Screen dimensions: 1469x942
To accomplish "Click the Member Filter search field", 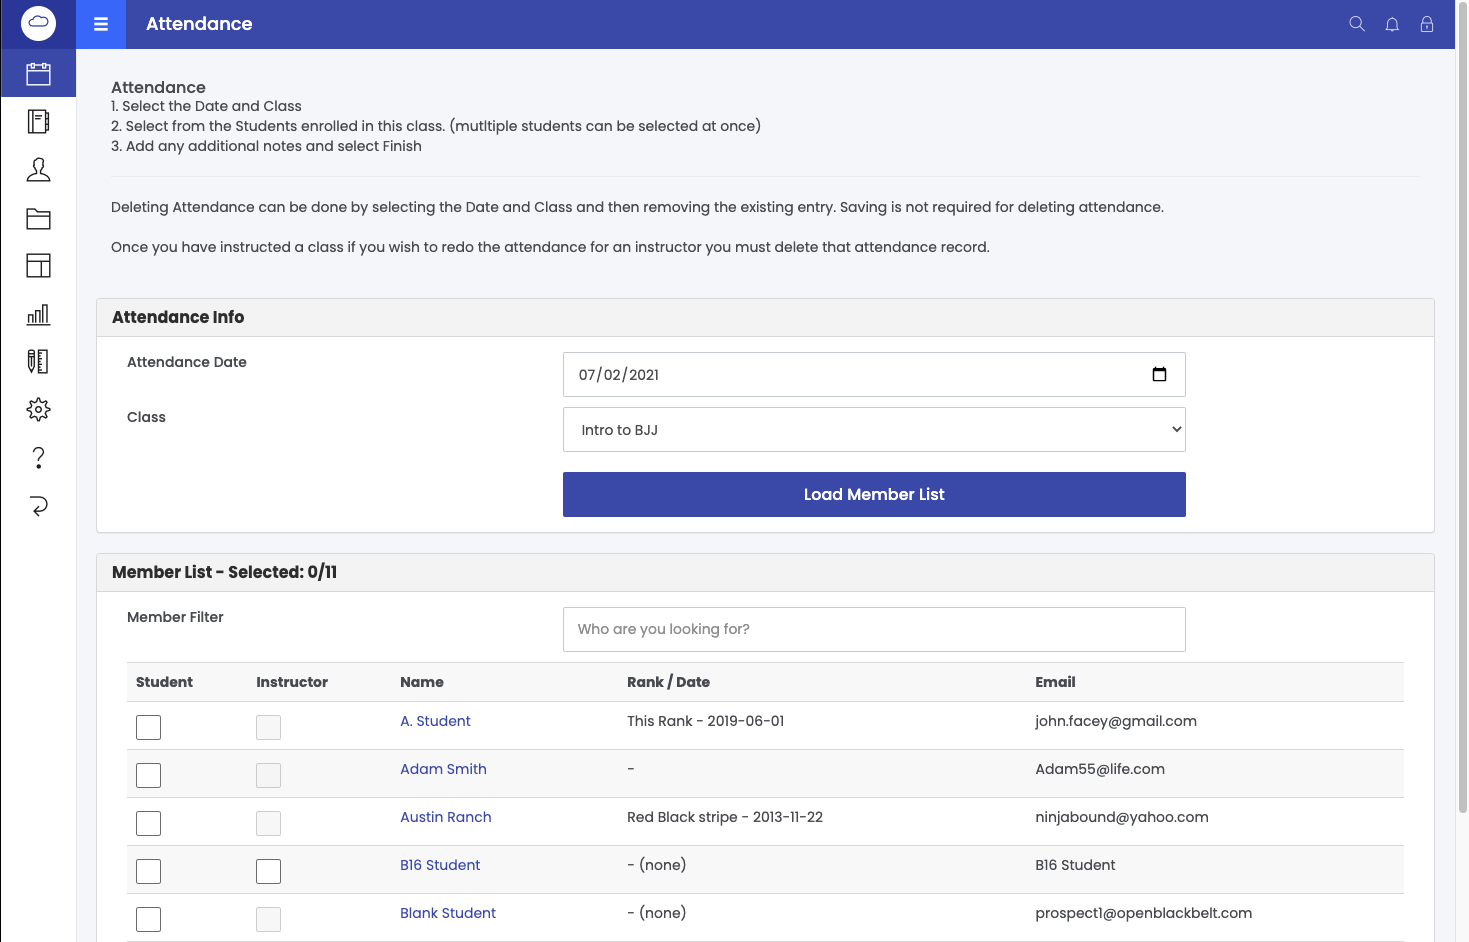I will (874, 629).
